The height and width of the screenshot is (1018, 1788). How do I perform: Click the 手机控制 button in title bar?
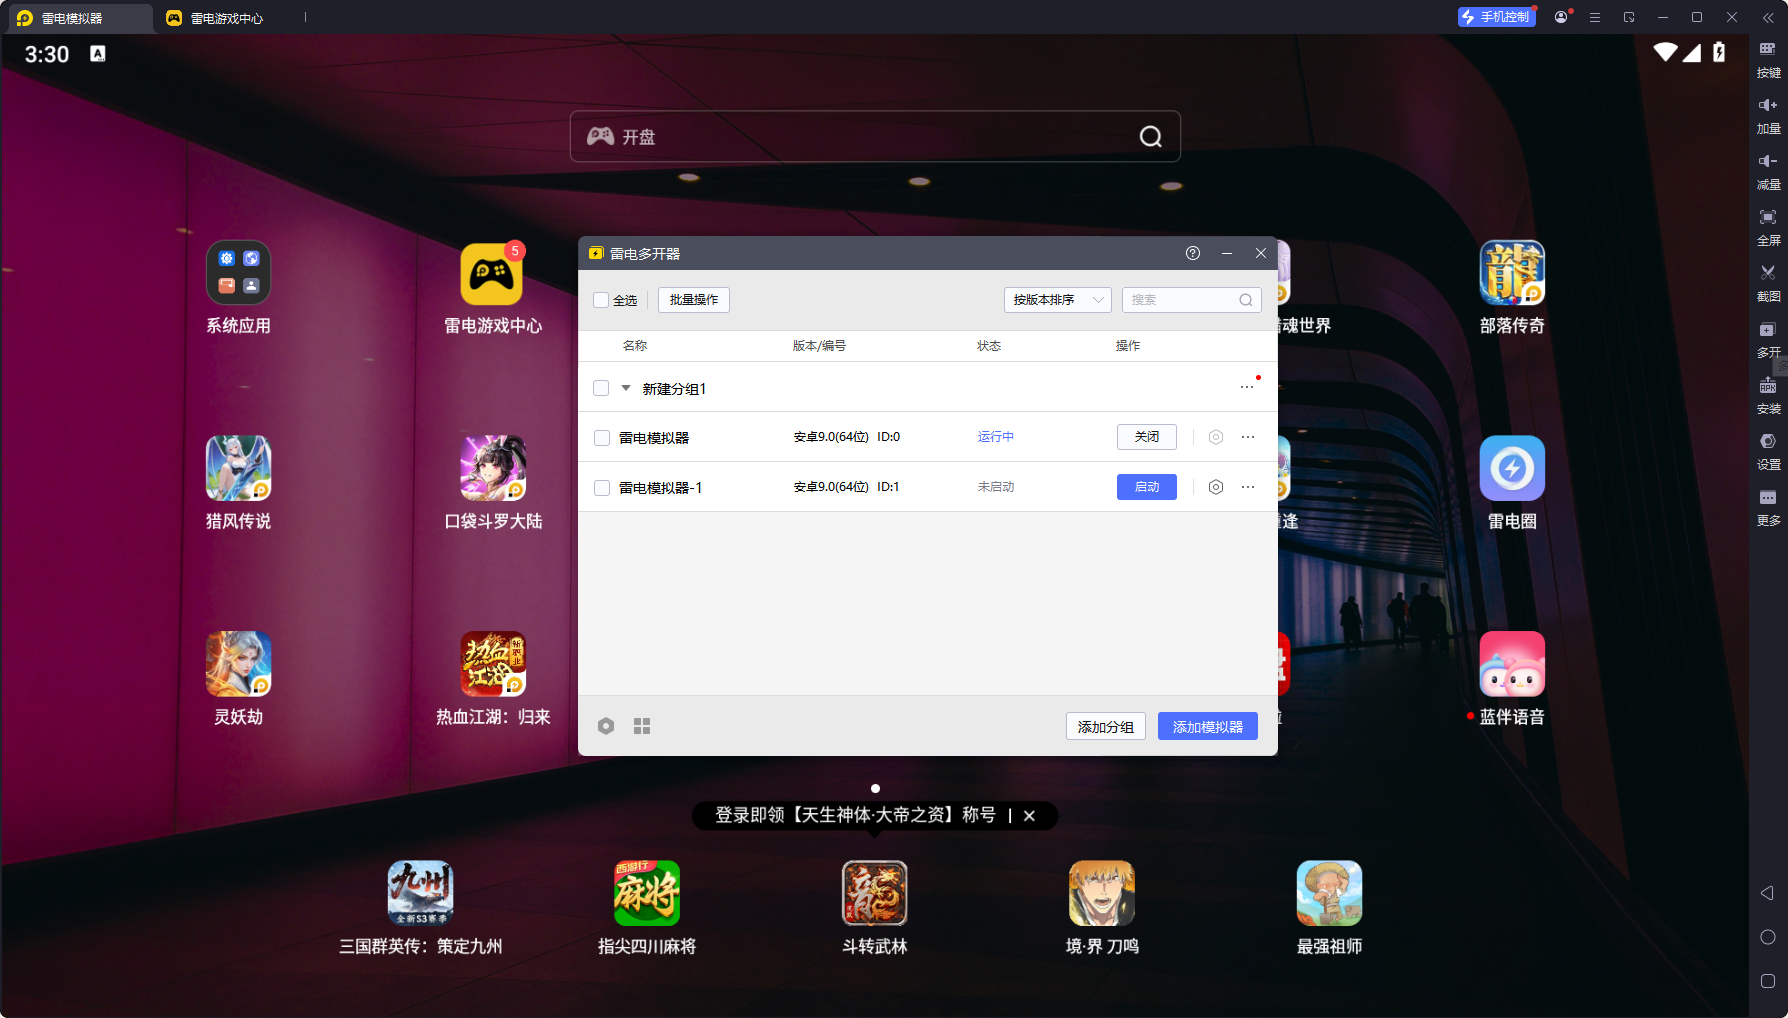tap(1496, 17)
